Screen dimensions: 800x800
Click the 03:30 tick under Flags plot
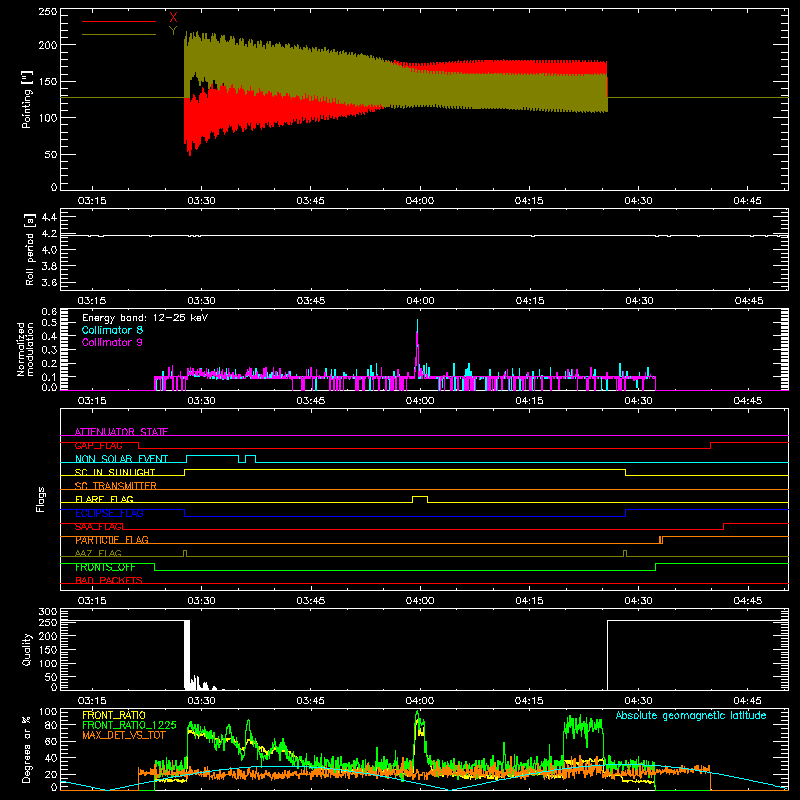pos(201,601)
